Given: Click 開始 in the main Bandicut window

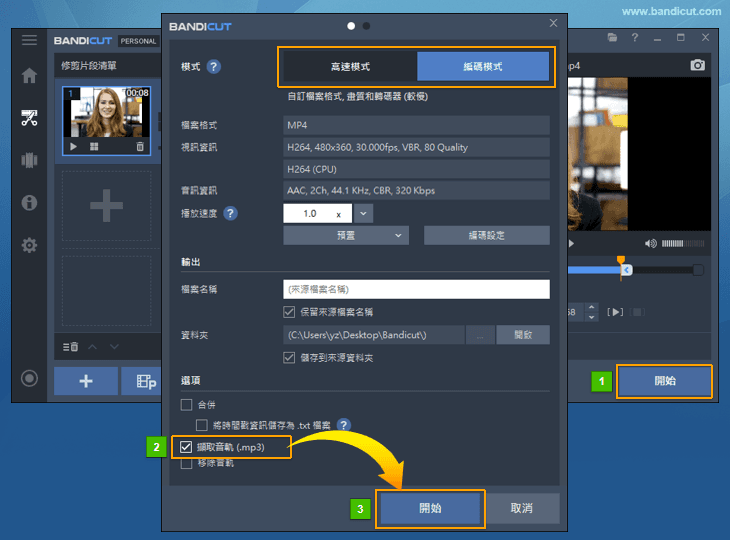Looking at the screenshot, I should (664, 381).
